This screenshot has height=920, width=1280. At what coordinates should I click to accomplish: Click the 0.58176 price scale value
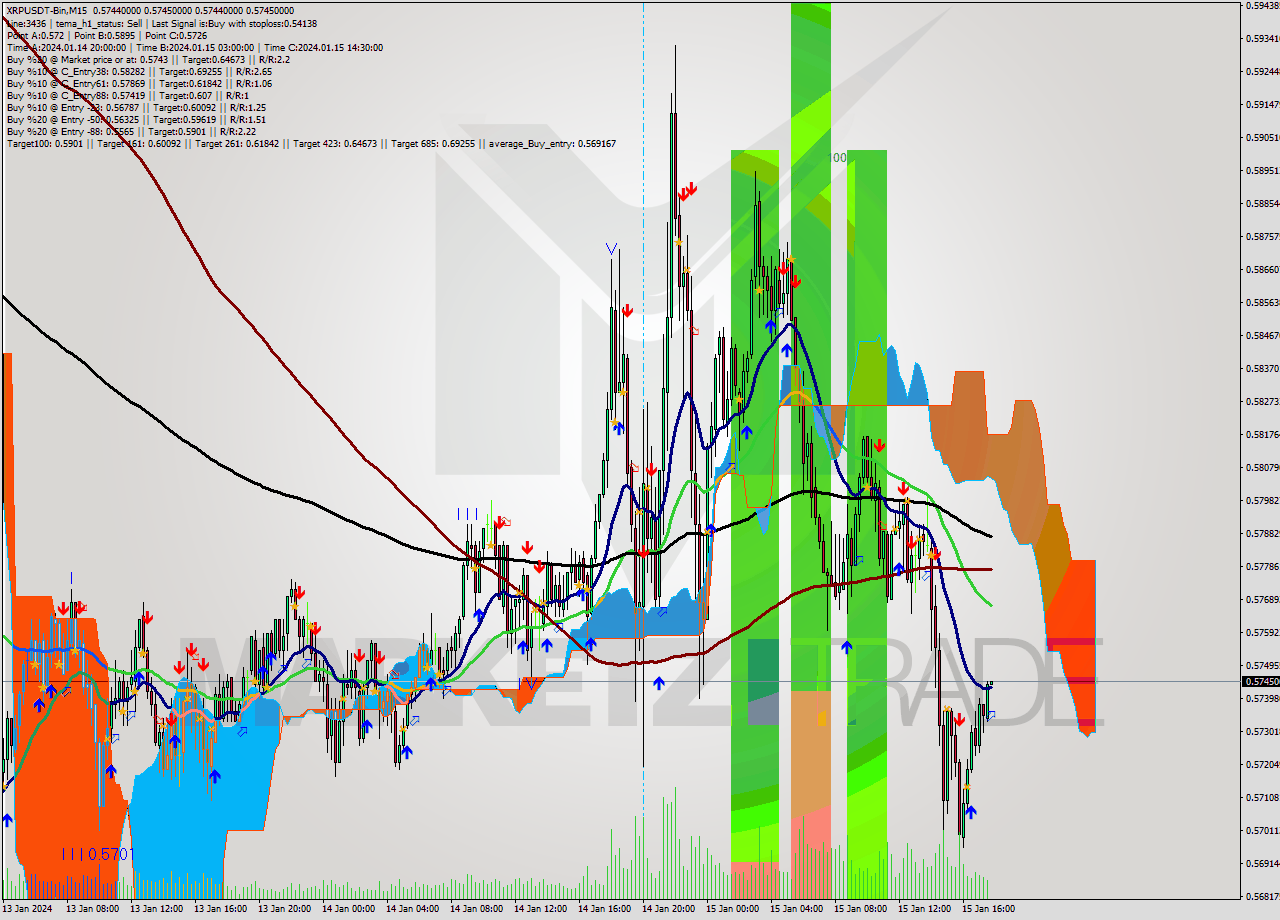point(1261,434)
